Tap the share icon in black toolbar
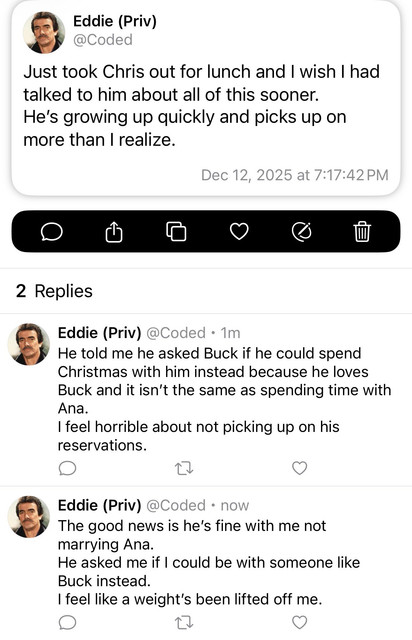Viewport: 412px width, 640px height. coord(114,232)
